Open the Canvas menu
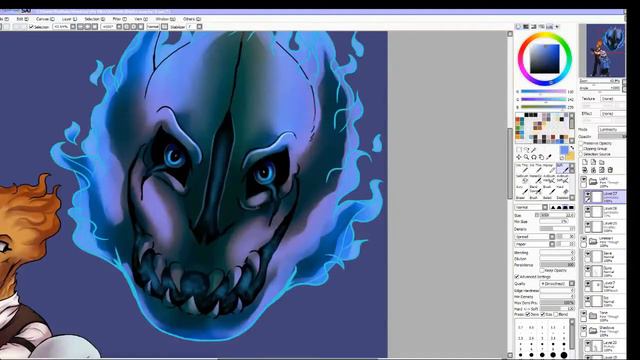The height and width of the screenshot is (360, 640). click(x=45, y=19)
